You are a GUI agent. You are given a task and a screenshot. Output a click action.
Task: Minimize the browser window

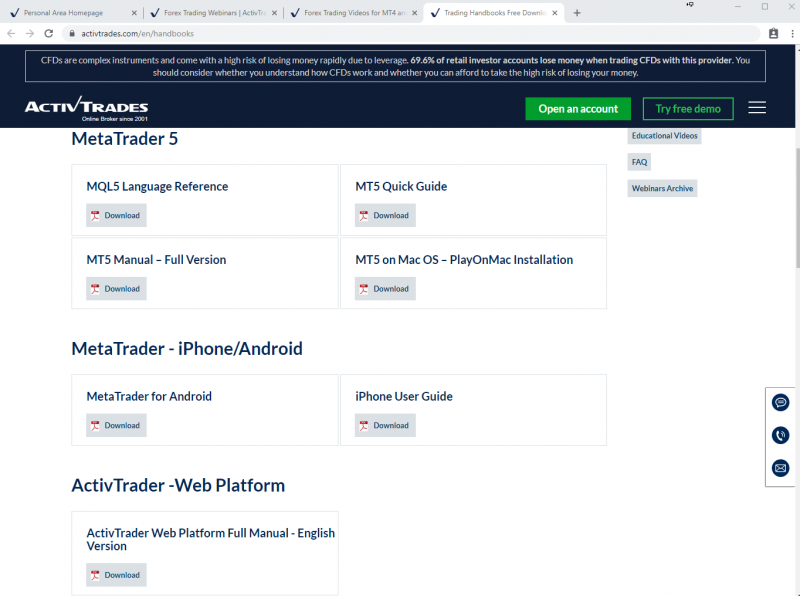tap(737, 7)
